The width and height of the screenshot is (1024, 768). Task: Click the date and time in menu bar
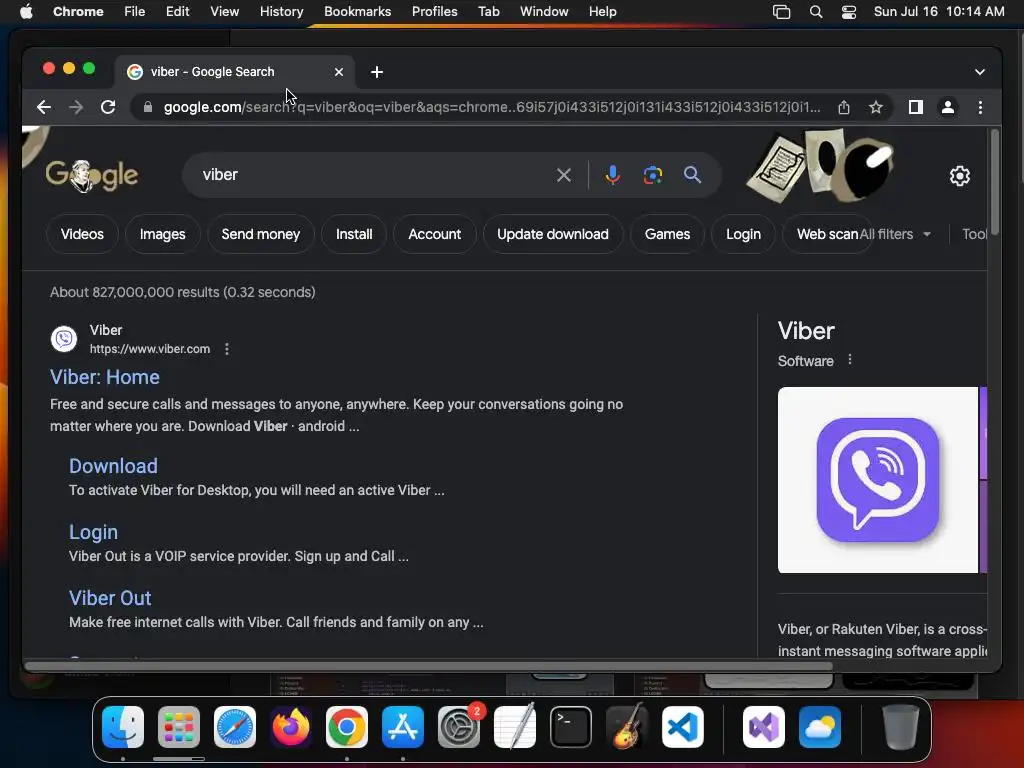[938, 12]
